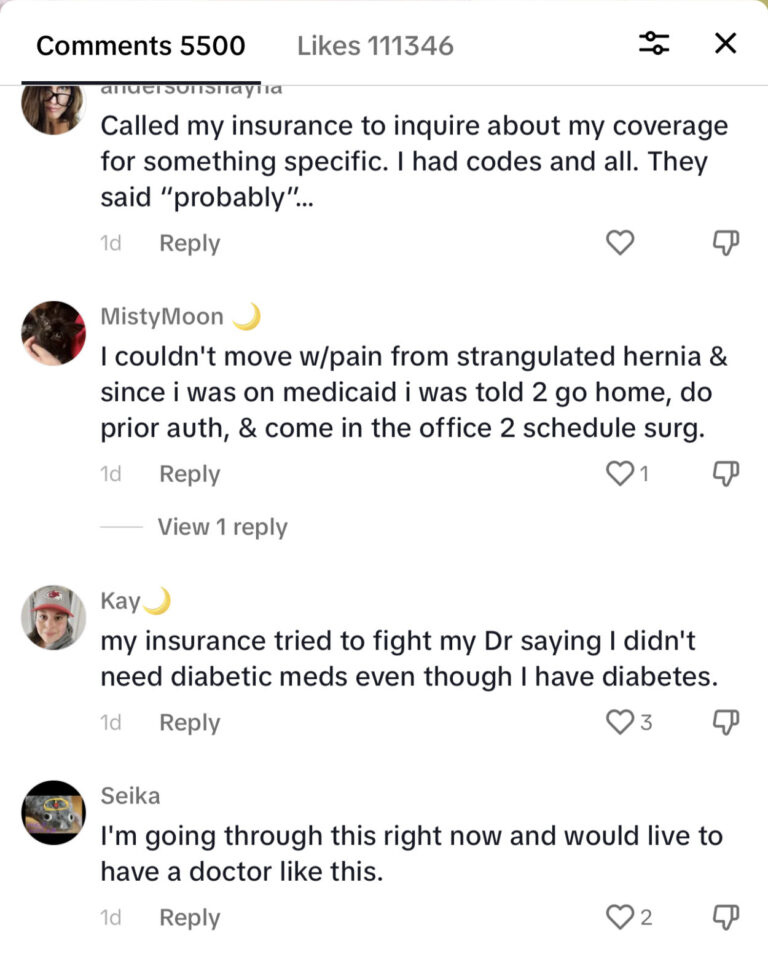Switch to the Likes 111346 tab
This screenshot has height=965, width=768.
point(373,44)
